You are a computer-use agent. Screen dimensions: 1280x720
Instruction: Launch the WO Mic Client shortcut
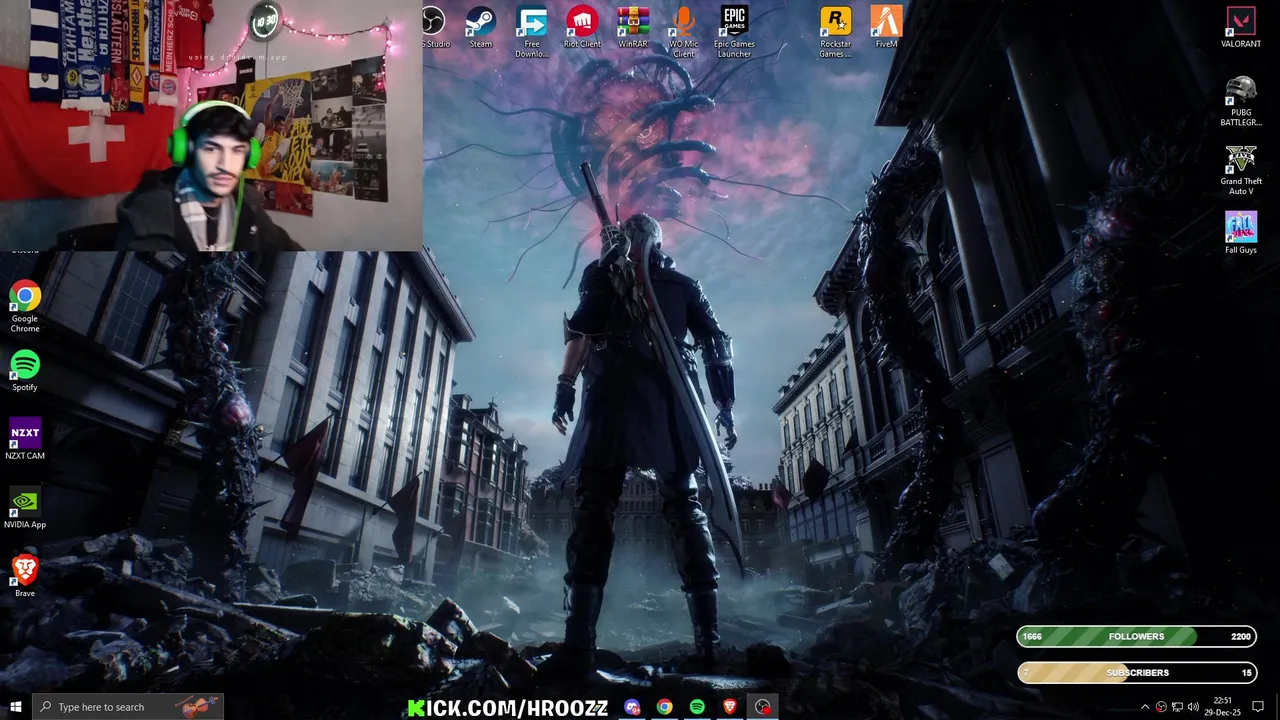(684, 32)
